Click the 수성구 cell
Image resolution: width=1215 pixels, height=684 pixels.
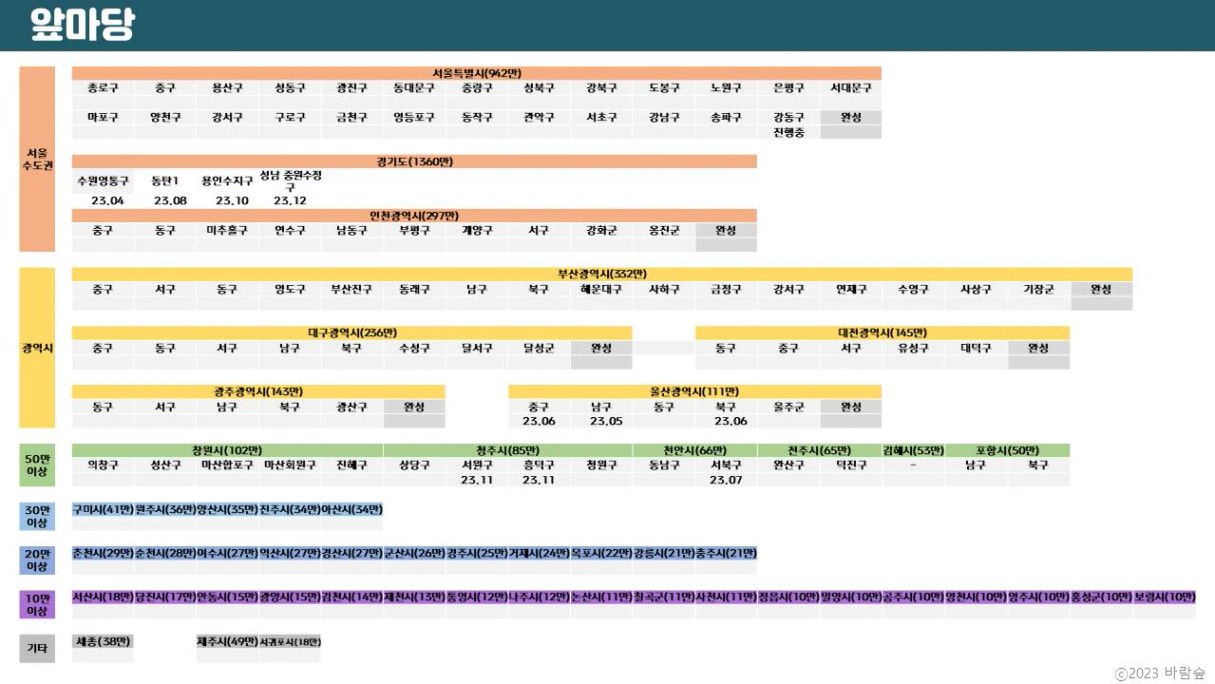tap(414, 348)
